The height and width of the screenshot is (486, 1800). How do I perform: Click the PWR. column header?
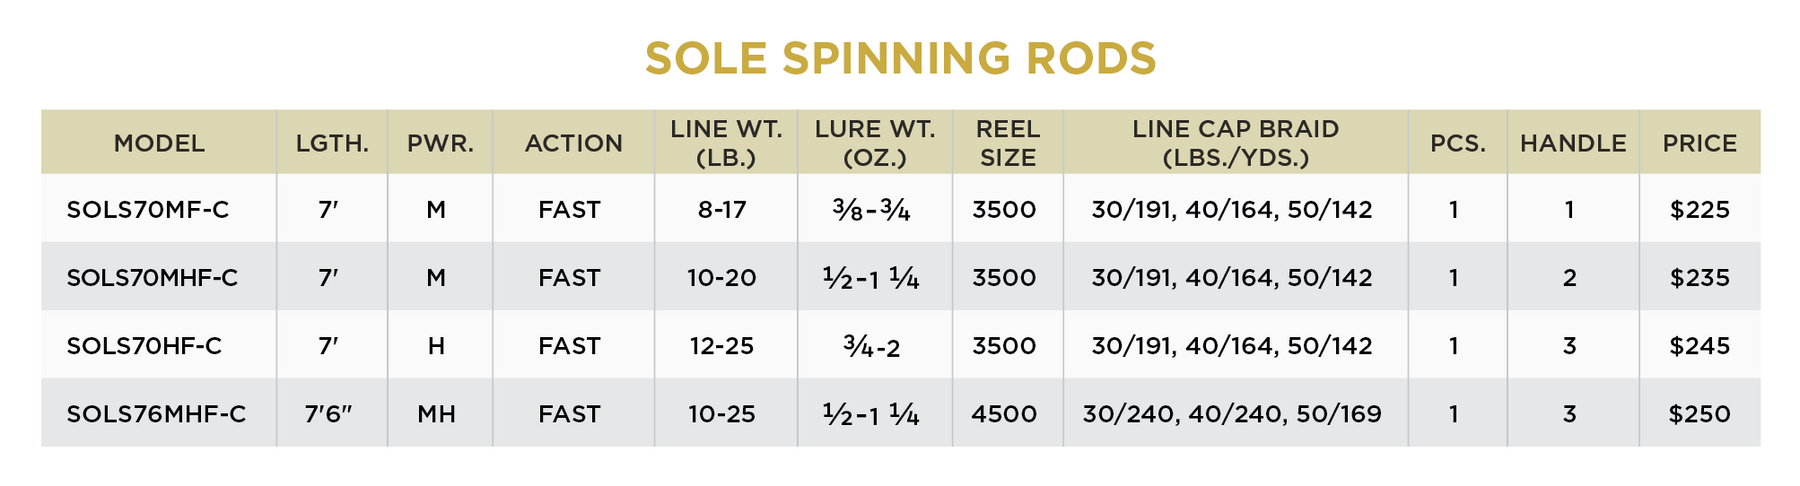[440, 143]
